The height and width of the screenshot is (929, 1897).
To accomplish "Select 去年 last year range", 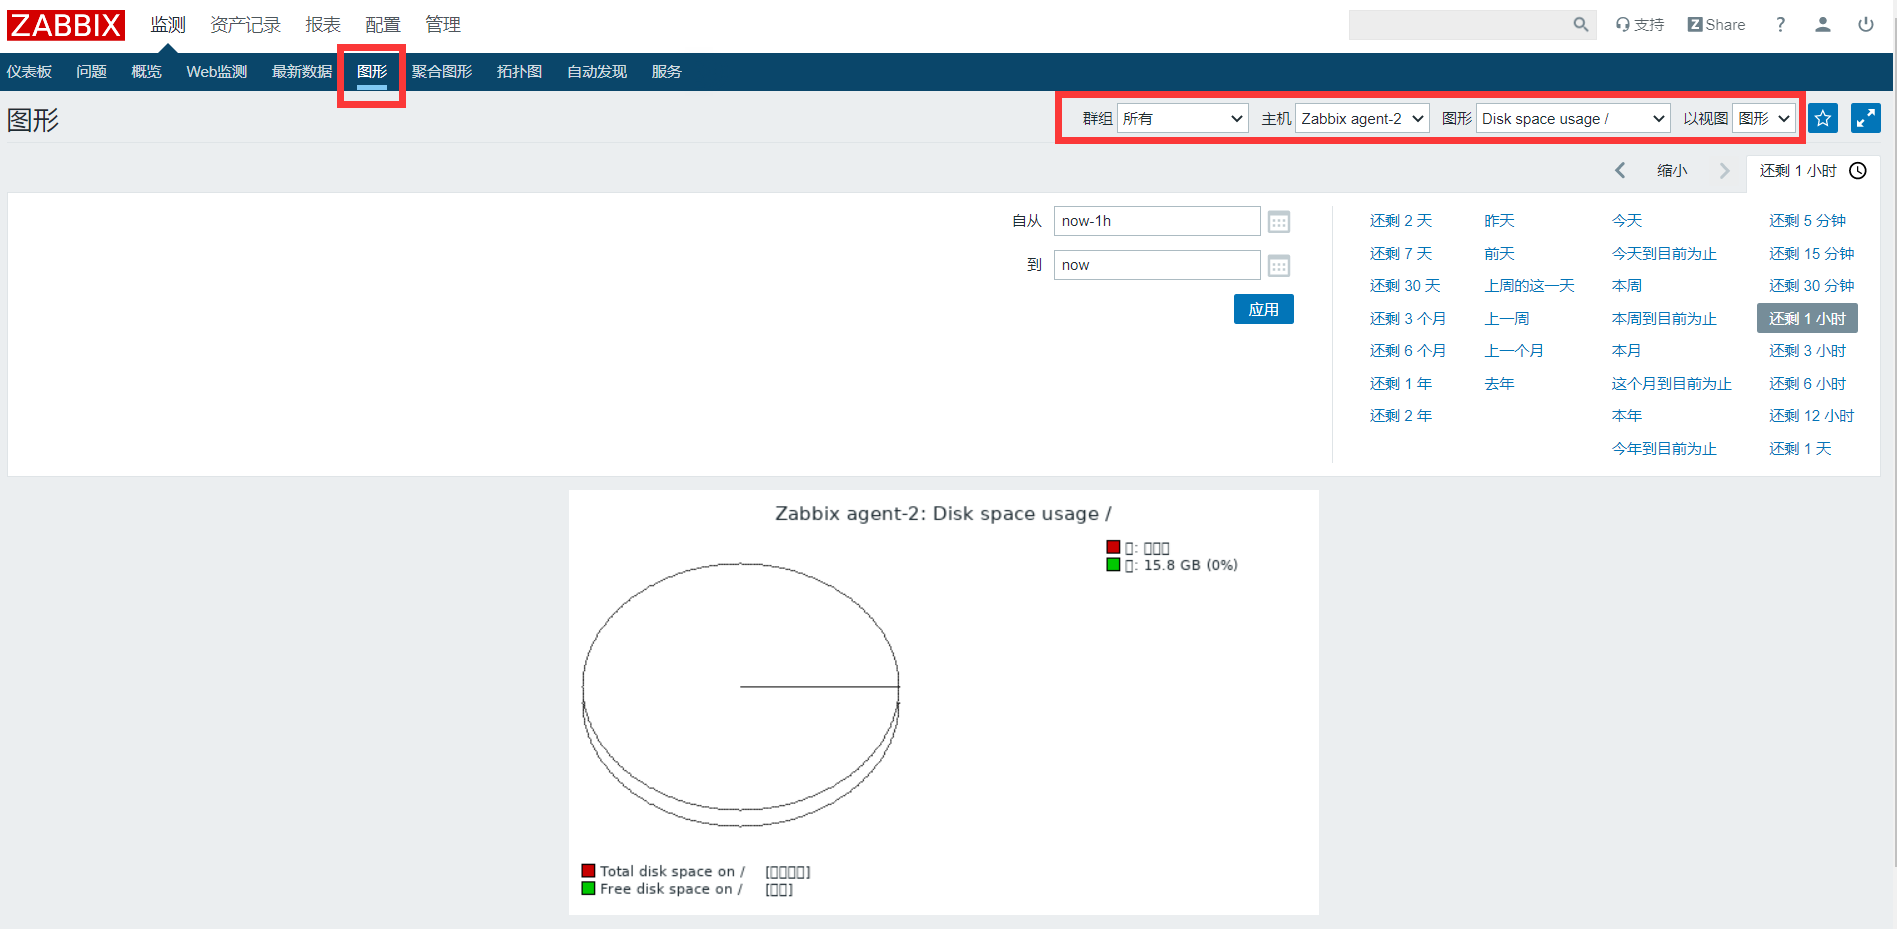I will (1499, 384).
